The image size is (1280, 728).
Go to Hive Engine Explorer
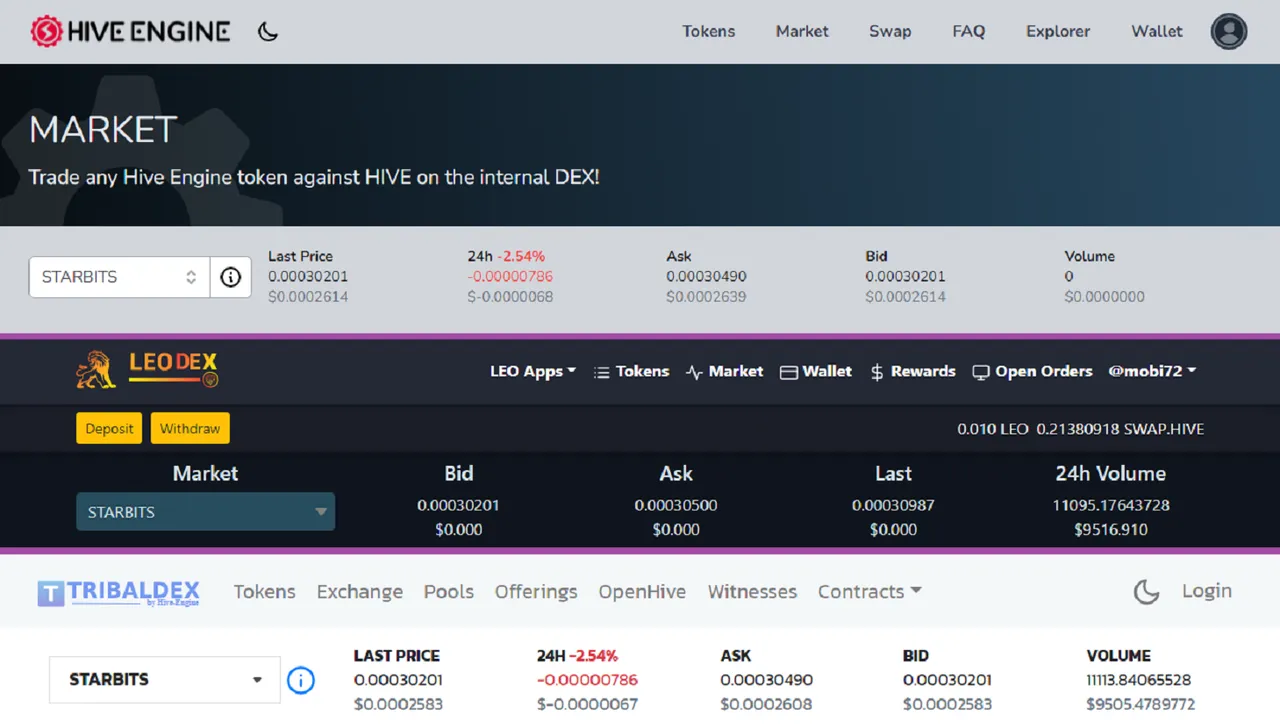(1058, 31)
